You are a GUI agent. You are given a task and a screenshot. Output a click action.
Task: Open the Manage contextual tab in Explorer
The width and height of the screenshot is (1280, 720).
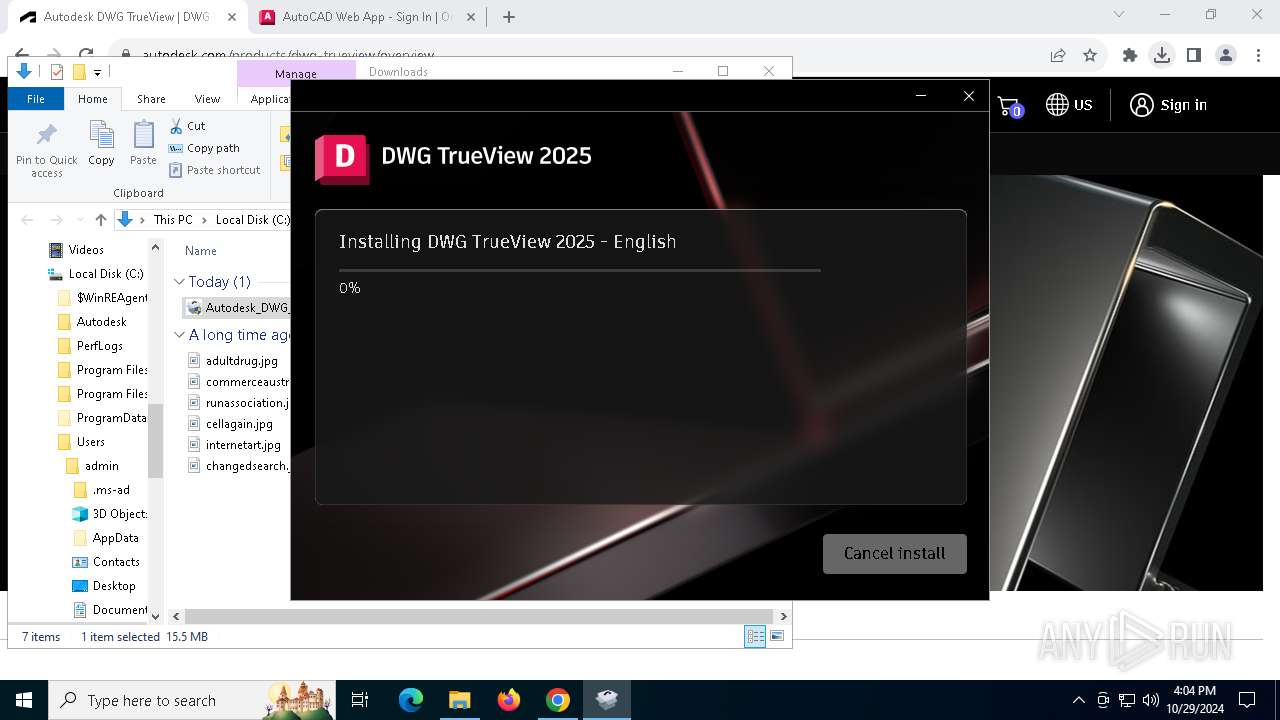296,73
